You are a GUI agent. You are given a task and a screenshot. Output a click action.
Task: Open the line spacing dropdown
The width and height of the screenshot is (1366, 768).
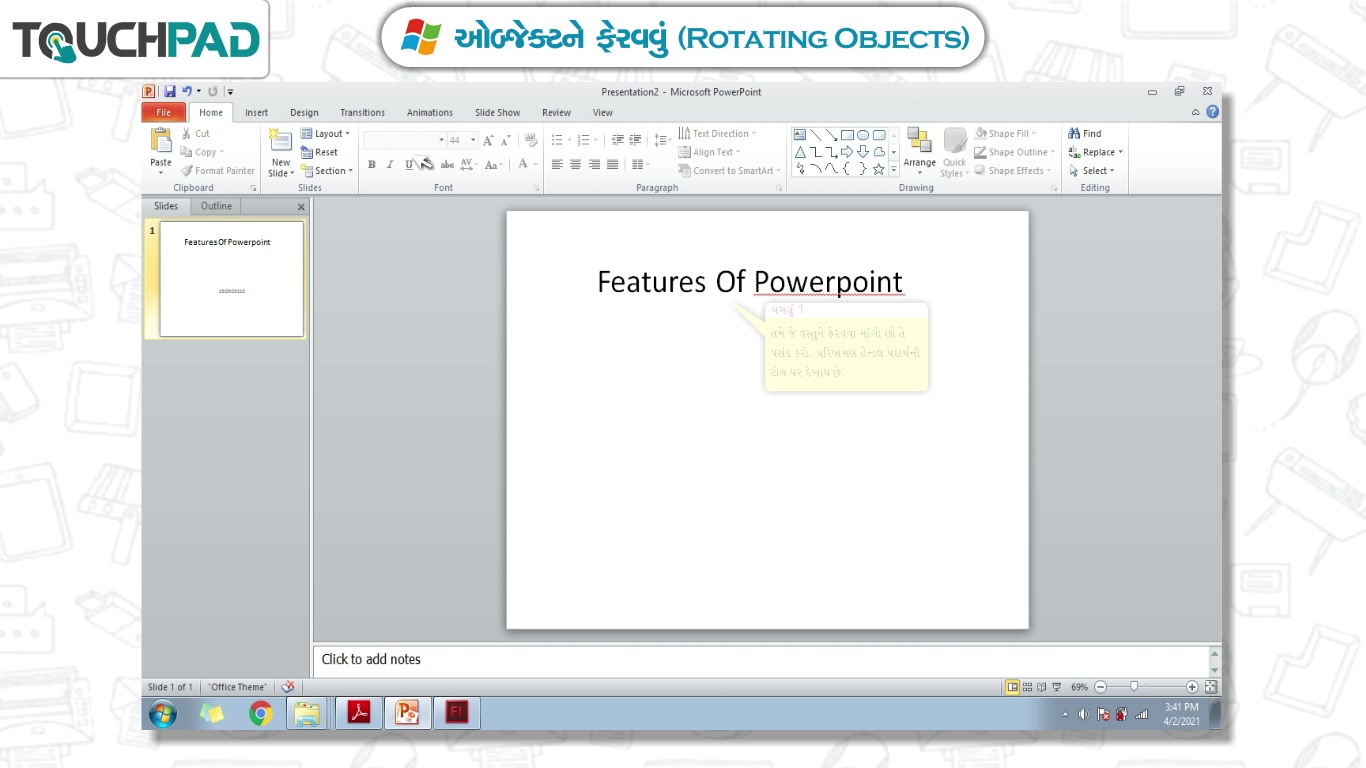click(661, 140)
